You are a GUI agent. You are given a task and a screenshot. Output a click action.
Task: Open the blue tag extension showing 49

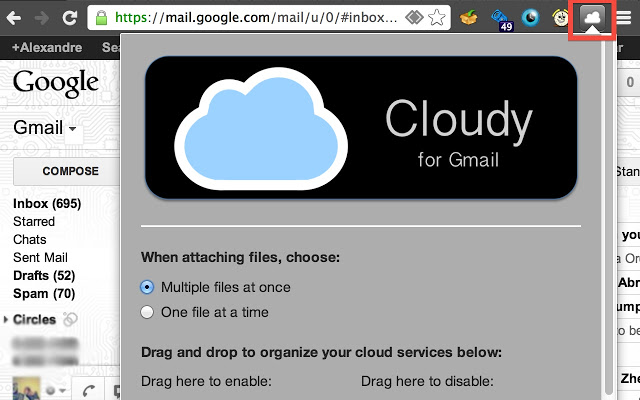click(x=501, y=17)
